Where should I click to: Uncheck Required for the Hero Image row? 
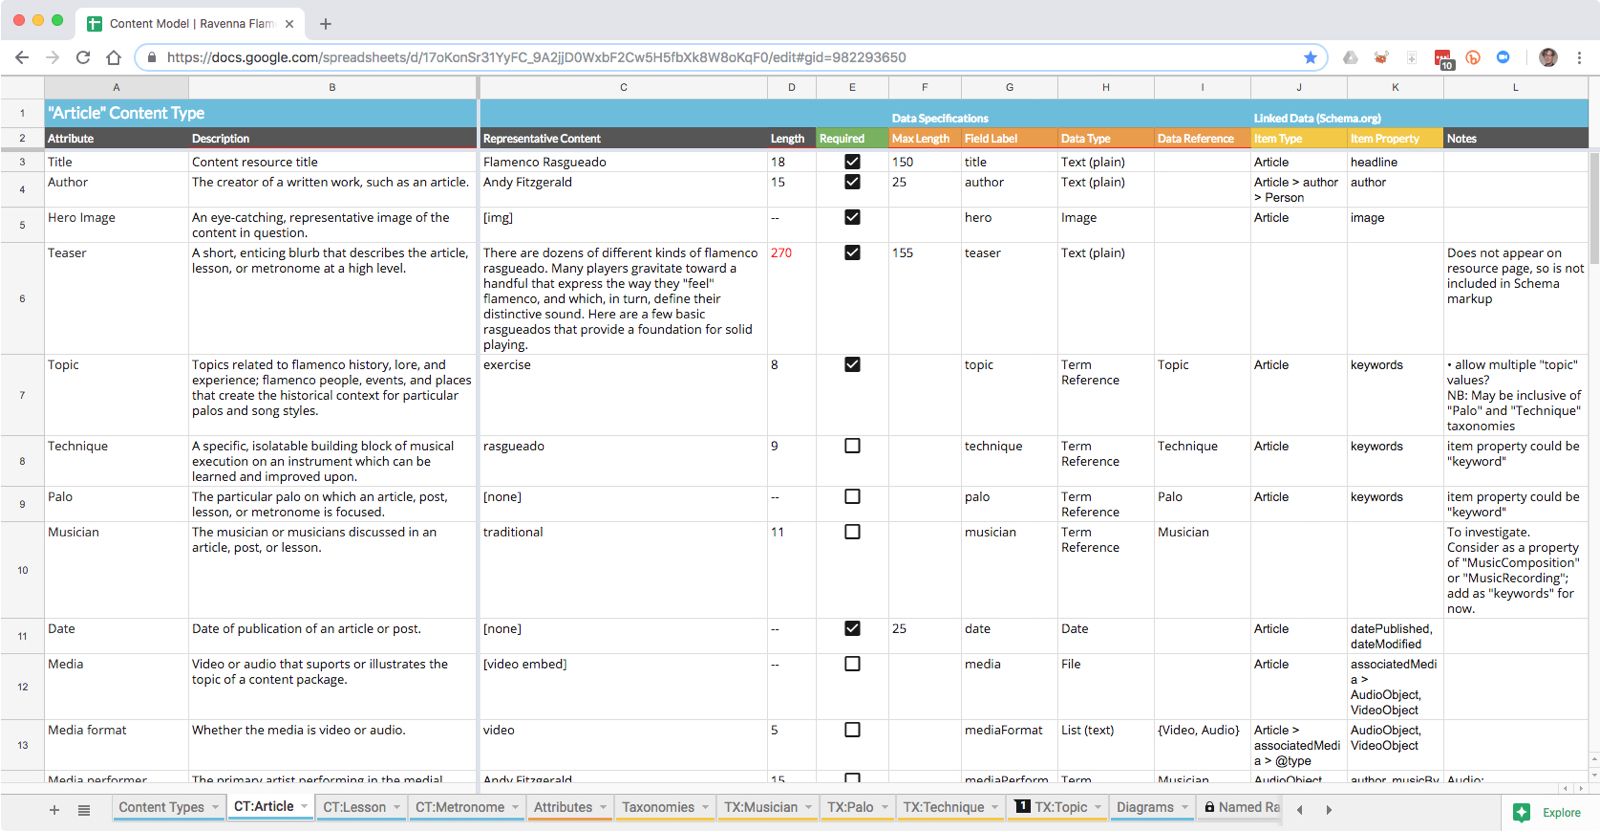tap(852, 217)
